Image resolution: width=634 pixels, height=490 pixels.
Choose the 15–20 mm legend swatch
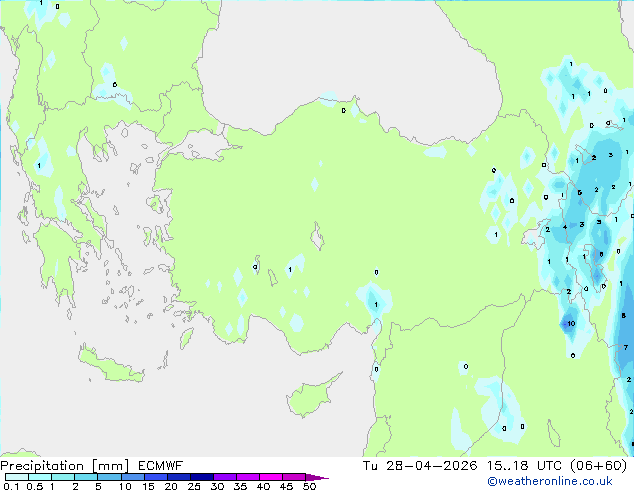click(155, 477)
